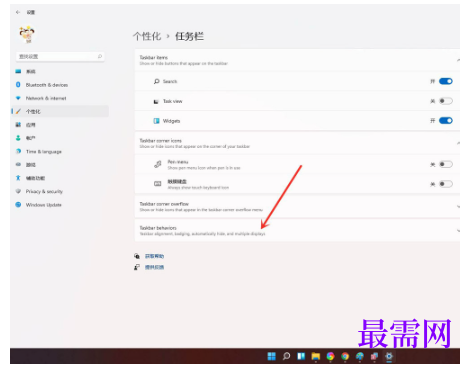The image size is (470, 365).
Task: Open the user profile avatar
Action: tap(27, 34)
